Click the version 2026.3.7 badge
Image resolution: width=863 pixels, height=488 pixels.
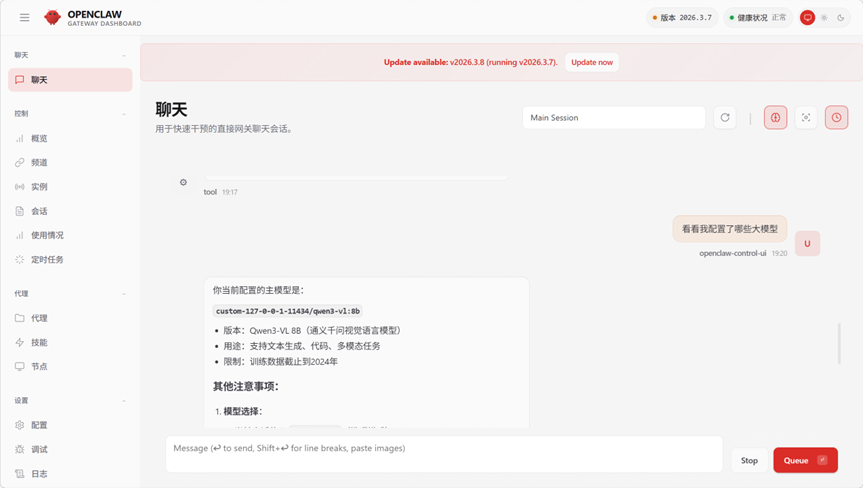682,18
